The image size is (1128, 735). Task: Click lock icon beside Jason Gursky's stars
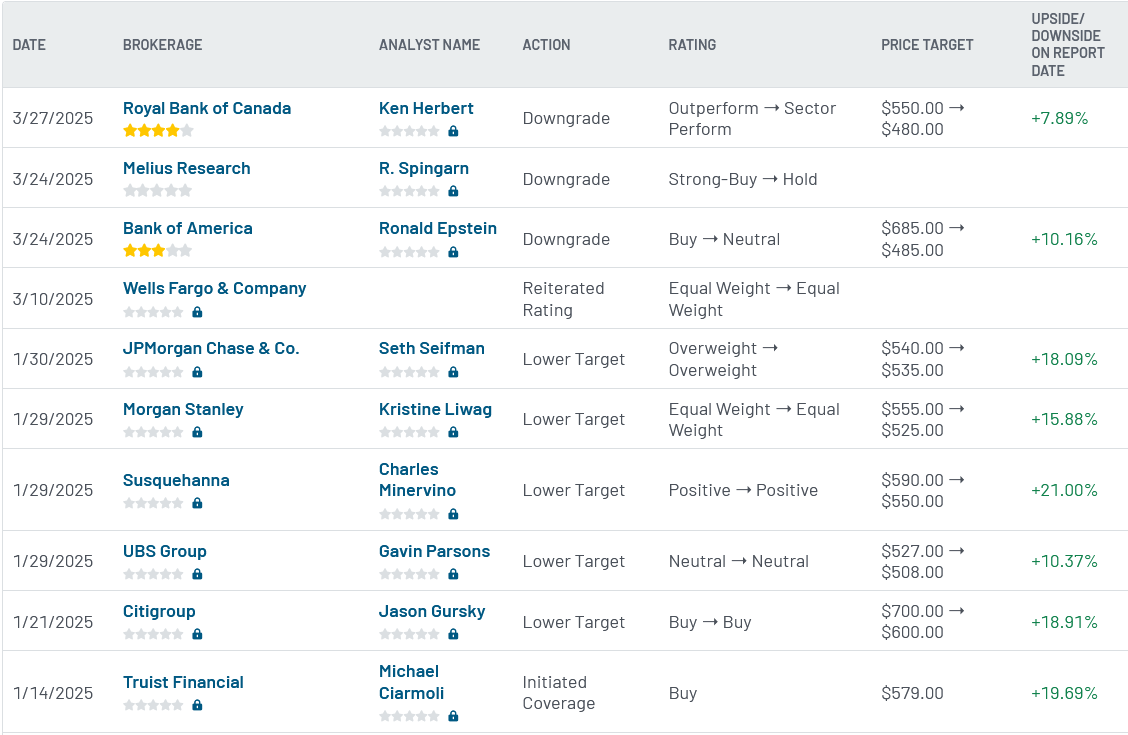(453, 634)
